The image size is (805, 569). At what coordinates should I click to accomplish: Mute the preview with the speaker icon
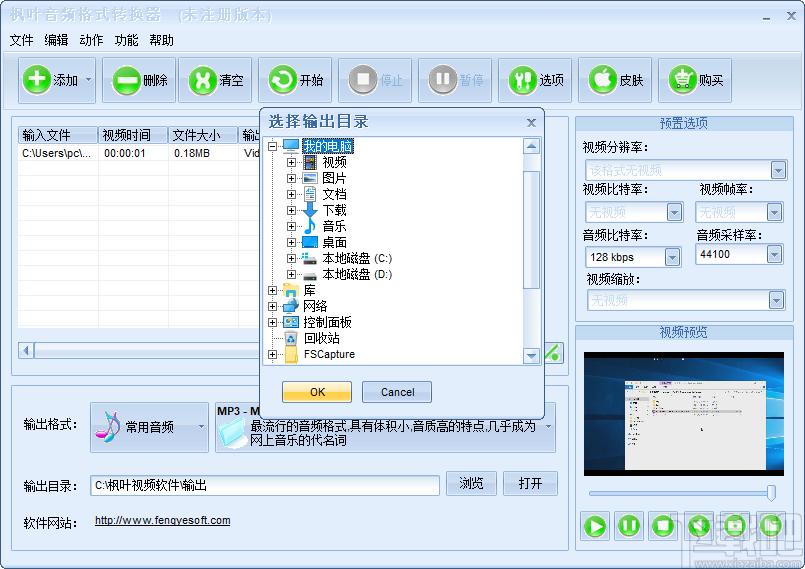tap(698, 526)
